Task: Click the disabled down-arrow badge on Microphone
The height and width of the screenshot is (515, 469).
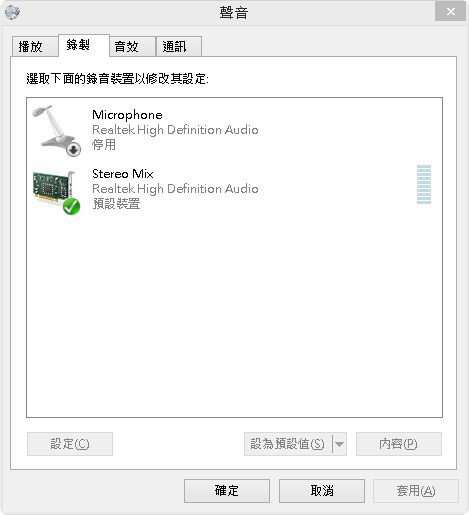Action: click(73, 149)
